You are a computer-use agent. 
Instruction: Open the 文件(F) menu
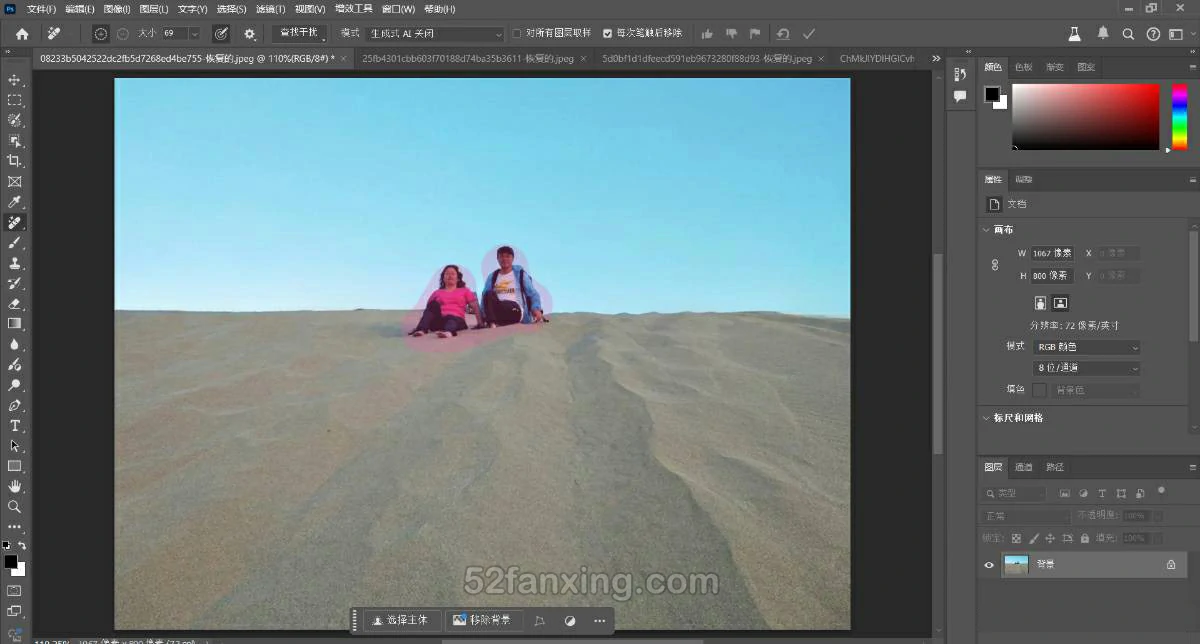(x=42, y=9)
